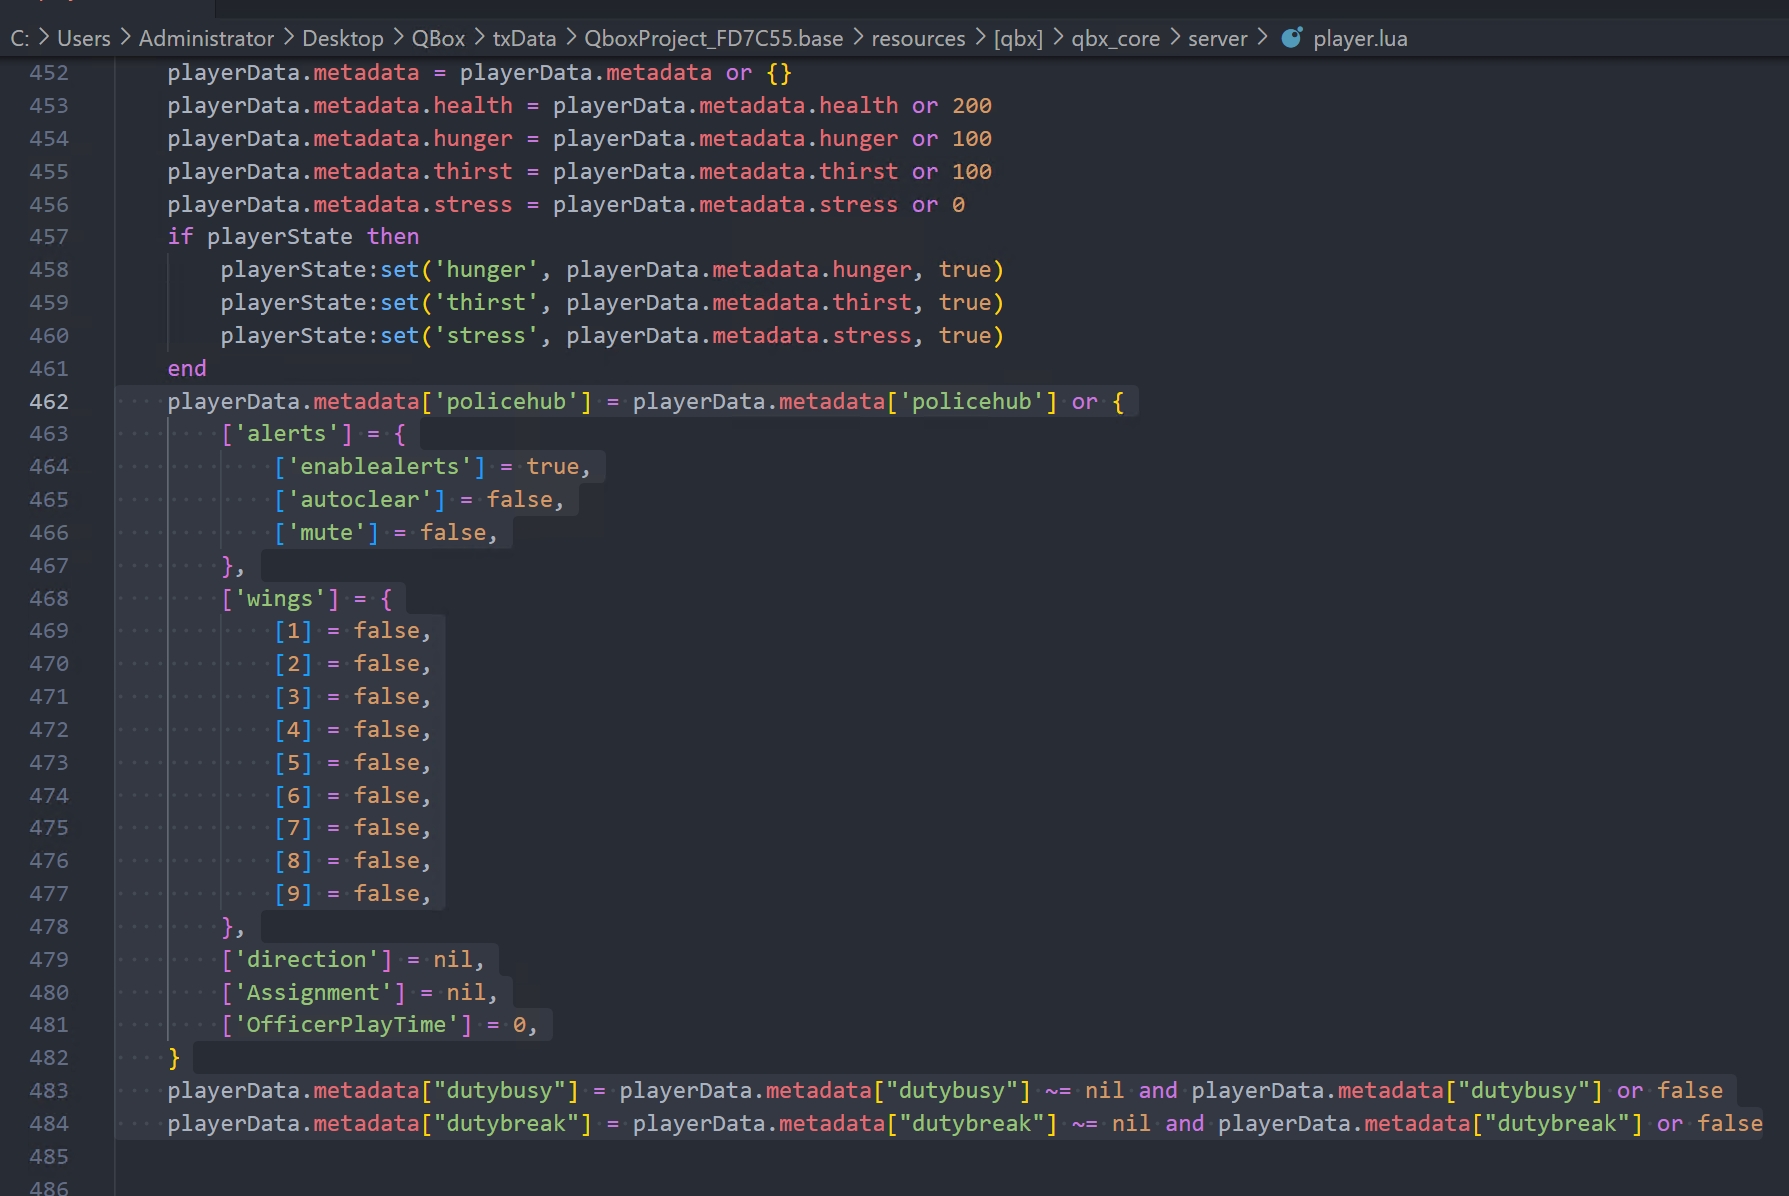This screenshot has width=1789, height=1196.
Task: Open the QBox breadcrumb folder
Action: coord(438,39)
